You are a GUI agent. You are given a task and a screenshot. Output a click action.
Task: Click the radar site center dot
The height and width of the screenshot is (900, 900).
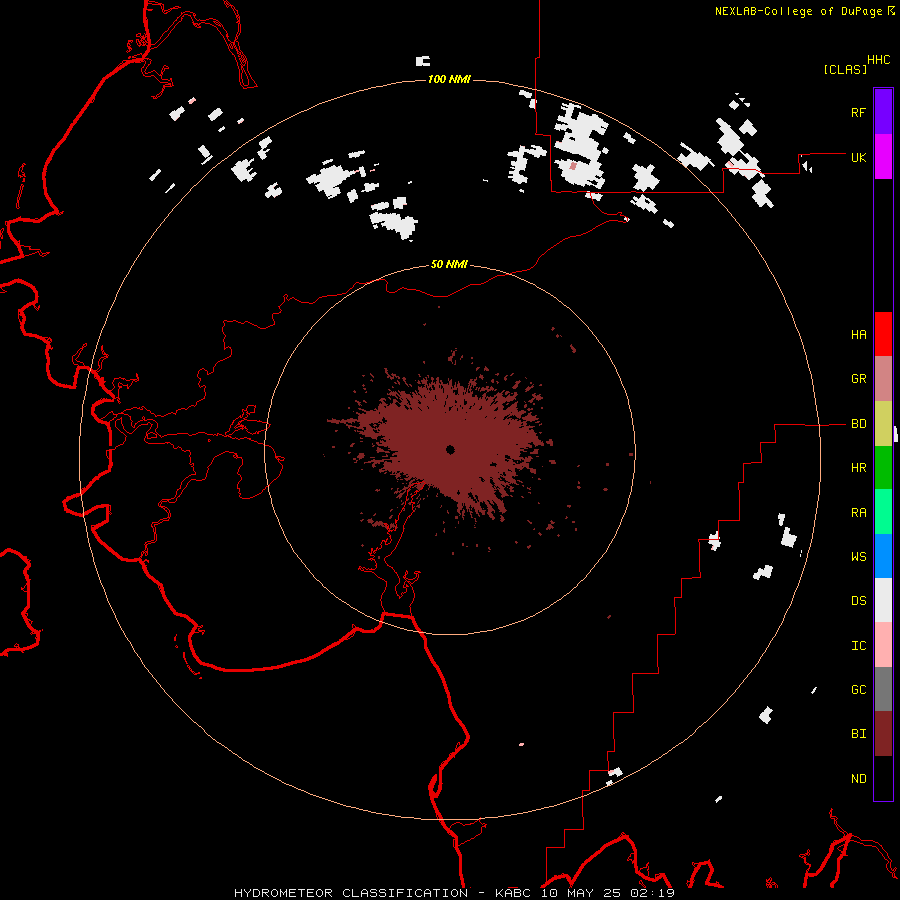[x=450, y=449]
